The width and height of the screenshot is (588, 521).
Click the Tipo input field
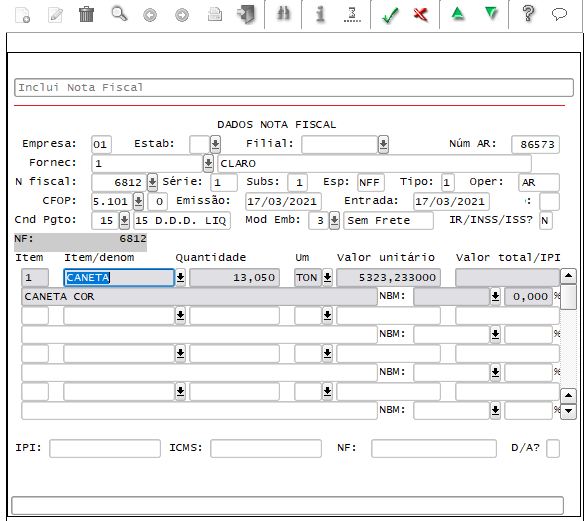pos(448,182)
